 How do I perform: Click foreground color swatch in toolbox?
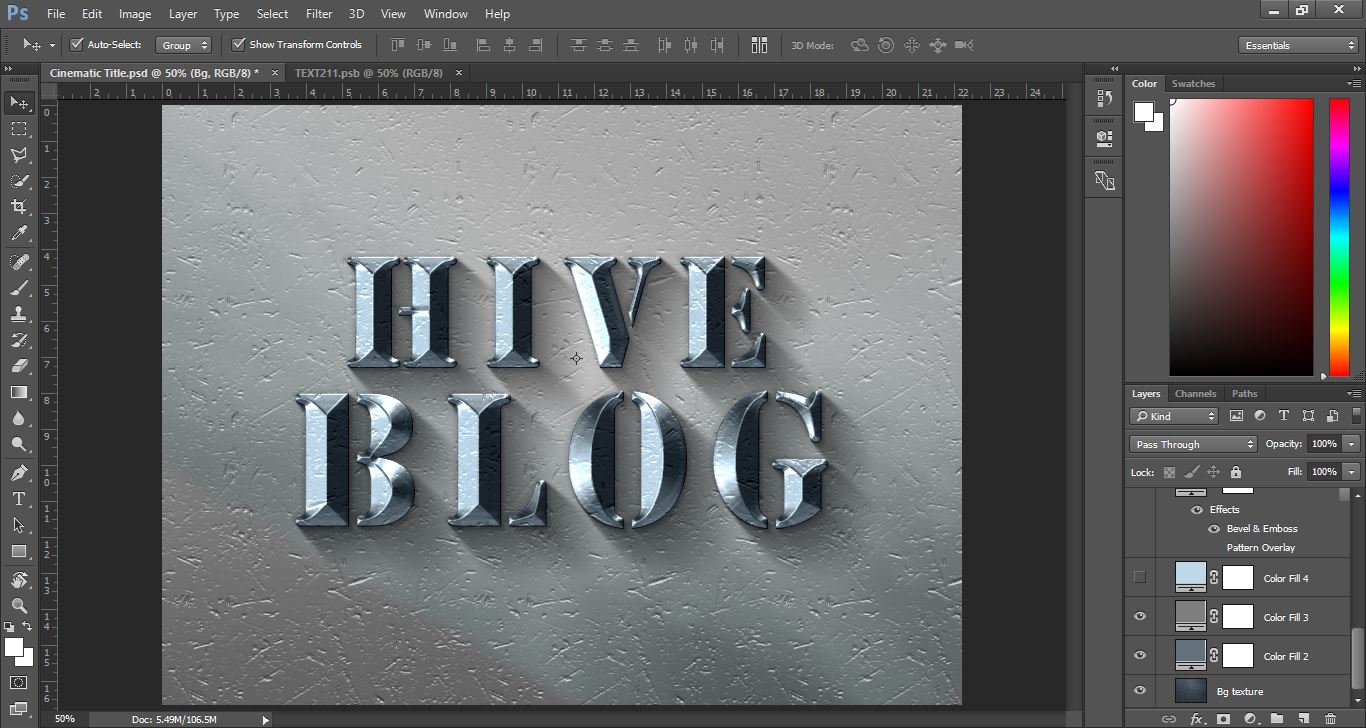click(x=14, y=648)
